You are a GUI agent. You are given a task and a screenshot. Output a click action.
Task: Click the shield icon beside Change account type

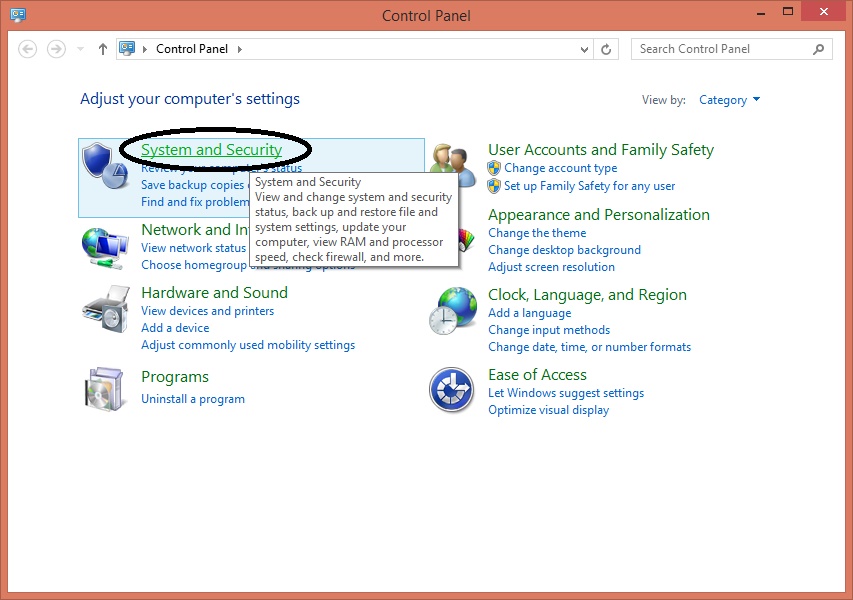494,168
